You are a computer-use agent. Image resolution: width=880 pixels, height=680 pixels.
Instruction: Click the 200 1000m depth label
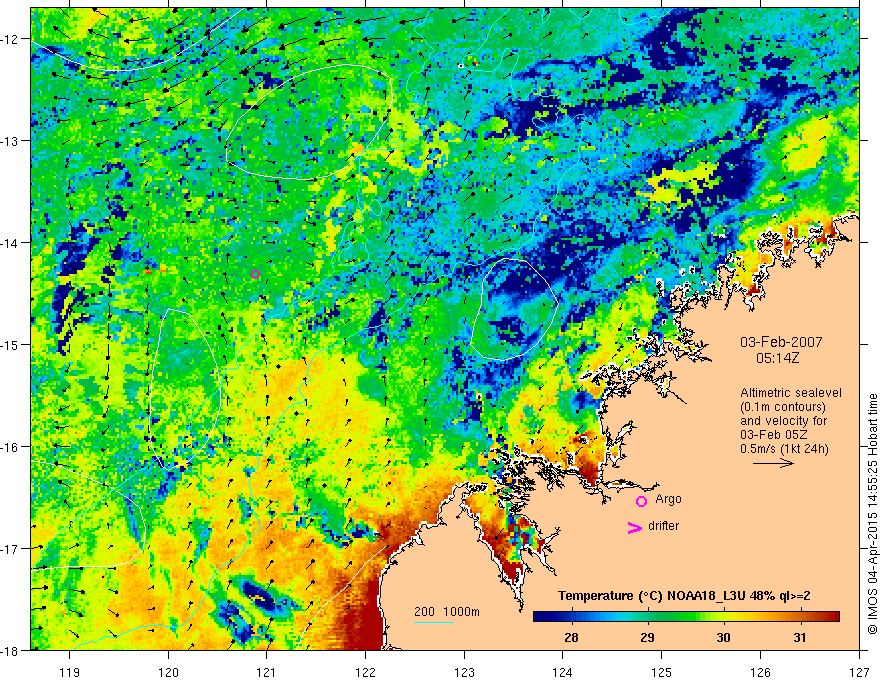(447, 612)
